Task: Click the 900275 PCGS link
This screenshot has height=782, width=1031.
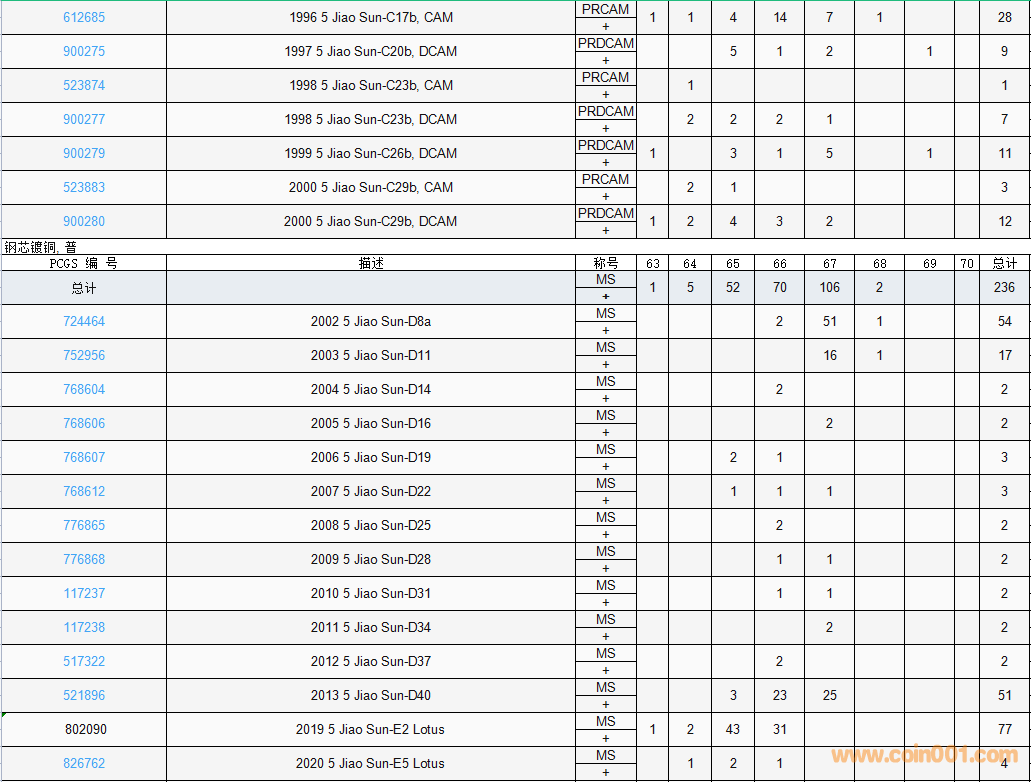Action: point(84,51)
